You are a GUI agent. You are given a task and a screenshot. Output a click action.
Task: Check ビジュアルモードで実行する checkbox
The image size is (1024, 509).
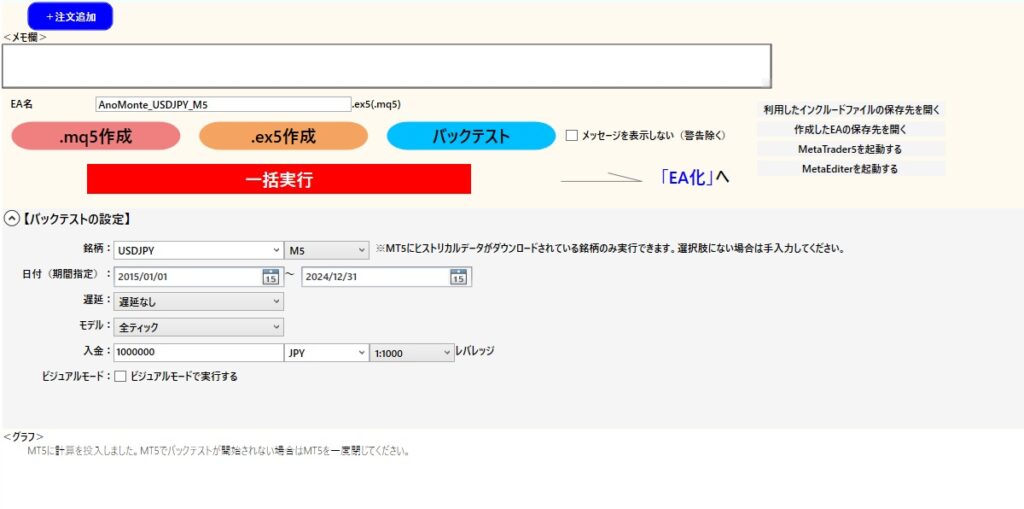click(x=121, y=377)
